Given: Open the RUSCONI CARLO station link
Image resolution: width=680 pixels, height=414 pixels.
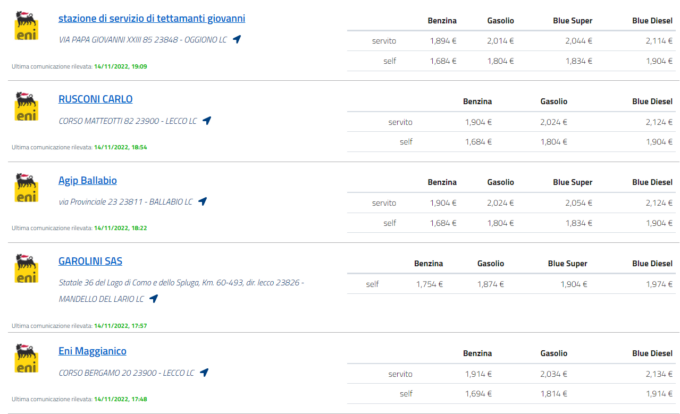Looking at the screenshot, I should (x=95, y=99).
